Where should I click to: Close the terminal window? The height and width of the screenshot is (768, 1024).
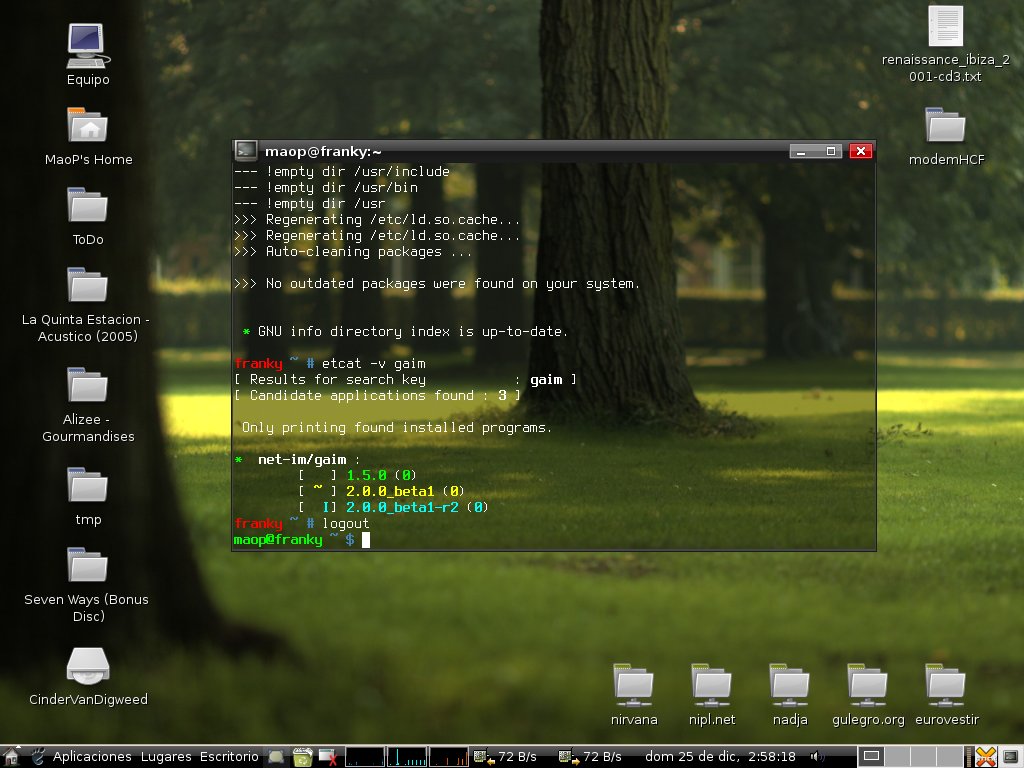[861, 152]
